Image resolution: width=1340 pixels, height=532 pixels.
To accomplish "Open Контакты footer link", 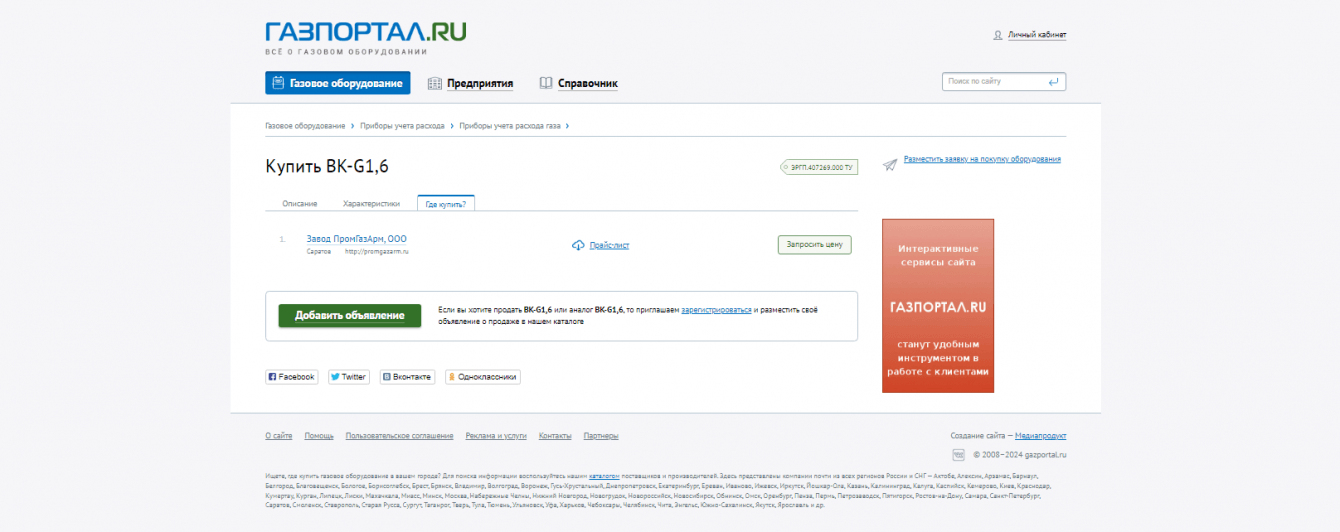I will (555, 436).
